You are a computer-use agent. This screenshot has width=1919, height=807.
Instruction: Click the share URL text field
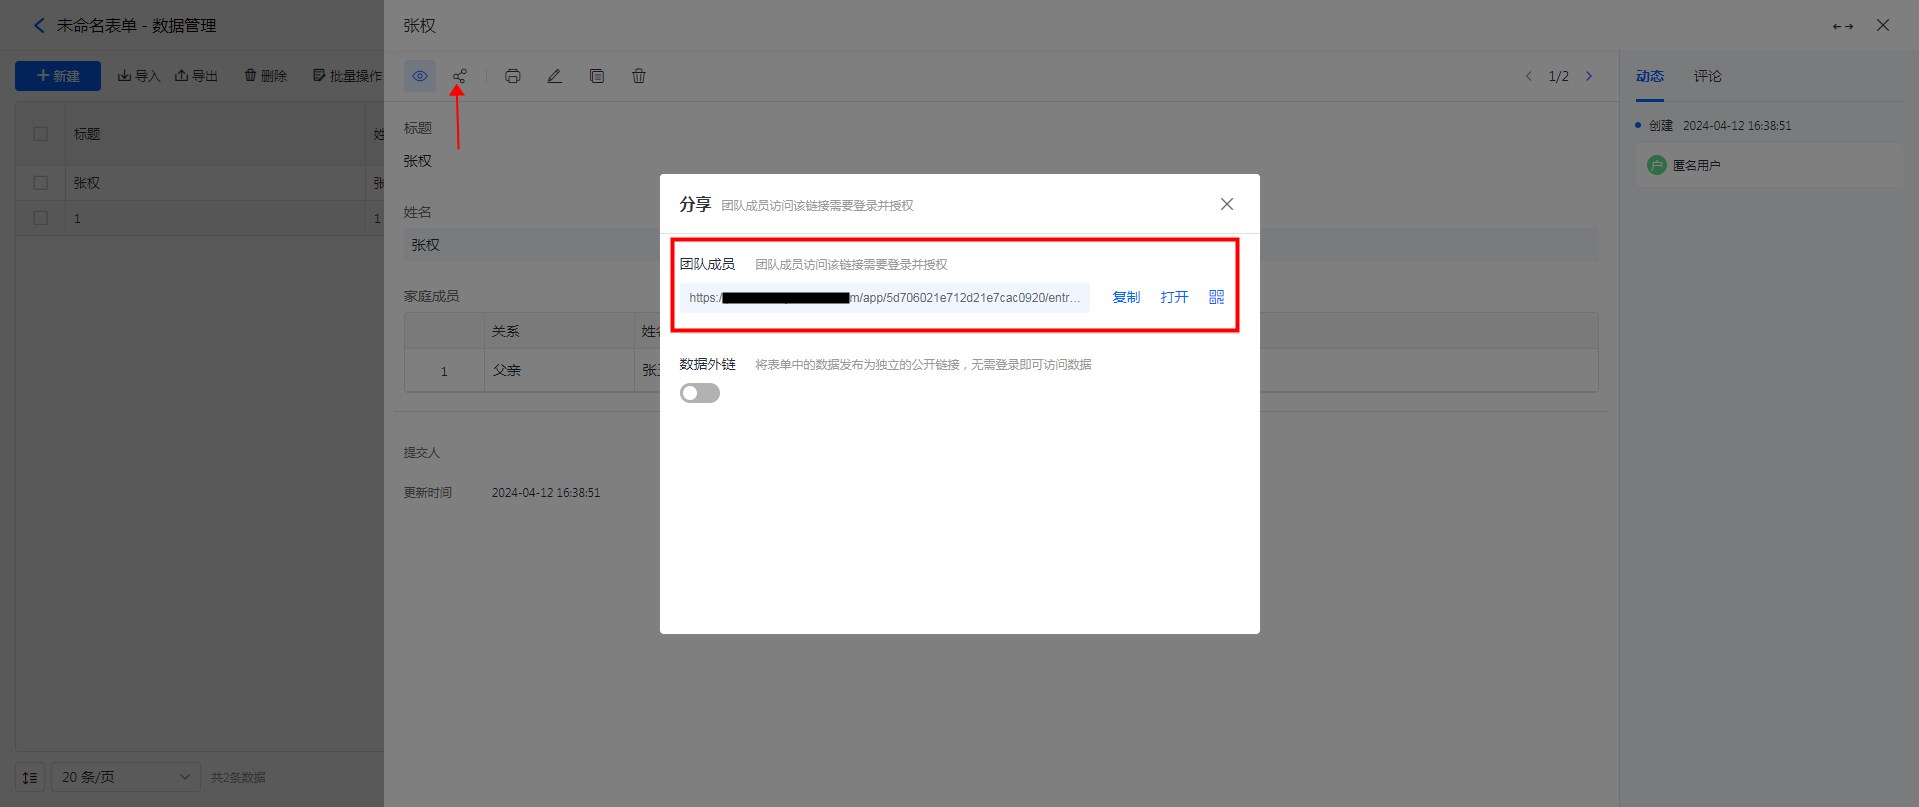point(885,298)
